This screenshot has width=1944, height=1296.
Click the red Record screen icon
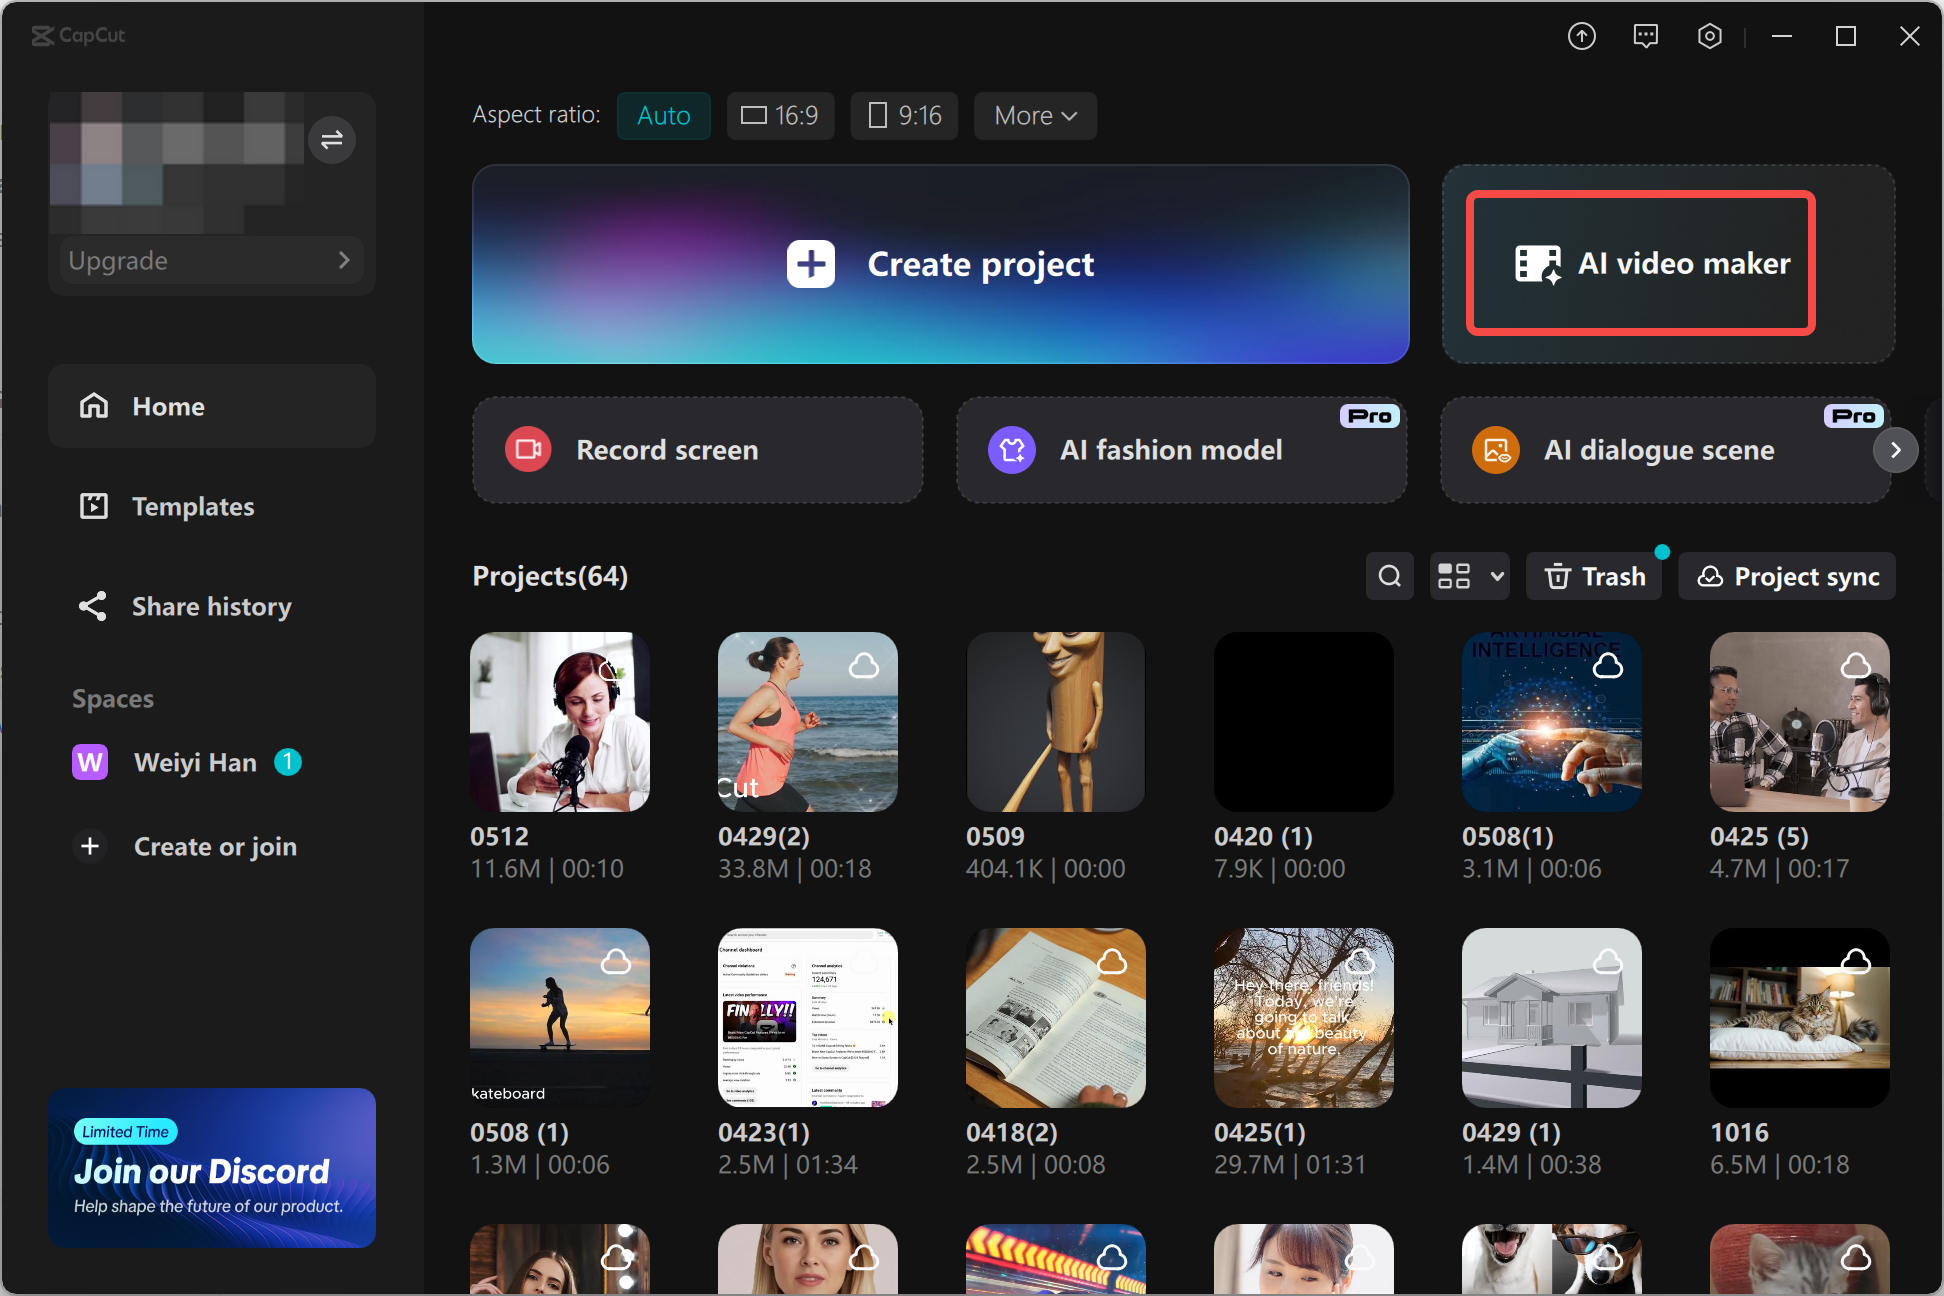click(528, 450)
